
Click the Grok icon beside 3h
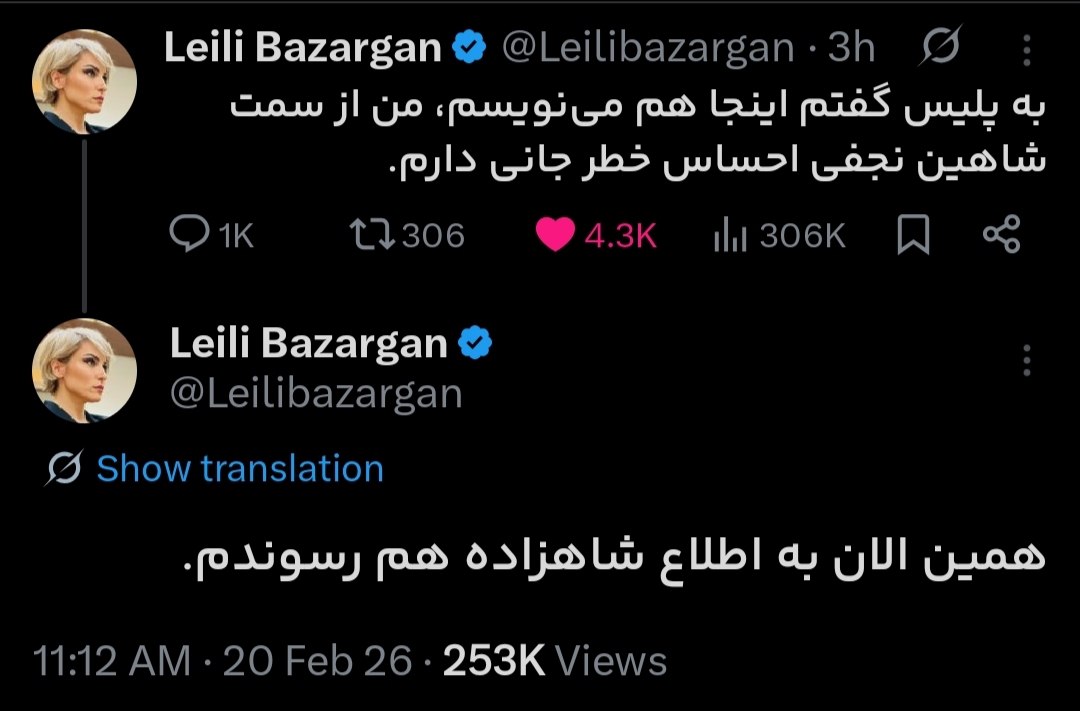[x=941, y=47]
